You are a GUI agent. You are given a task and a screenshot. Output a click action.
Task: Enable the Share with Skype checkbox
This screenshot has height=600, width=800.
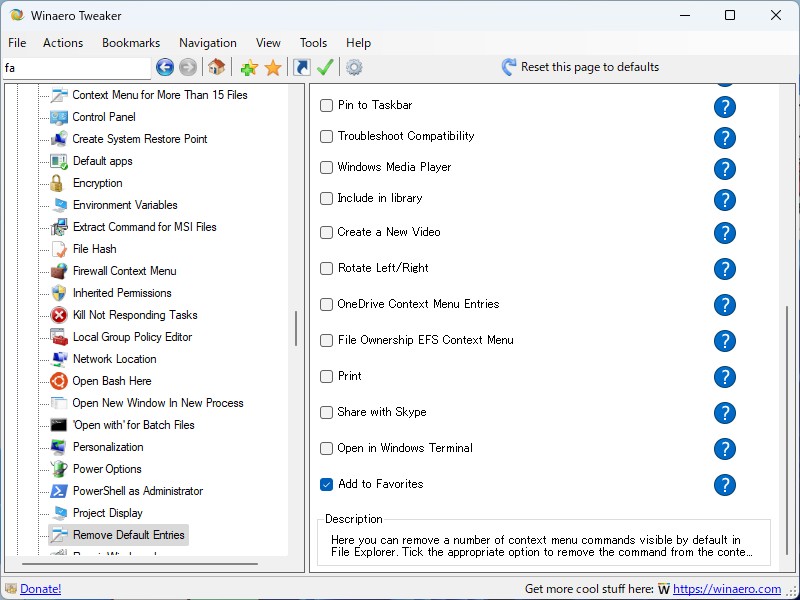coord(326,412)
